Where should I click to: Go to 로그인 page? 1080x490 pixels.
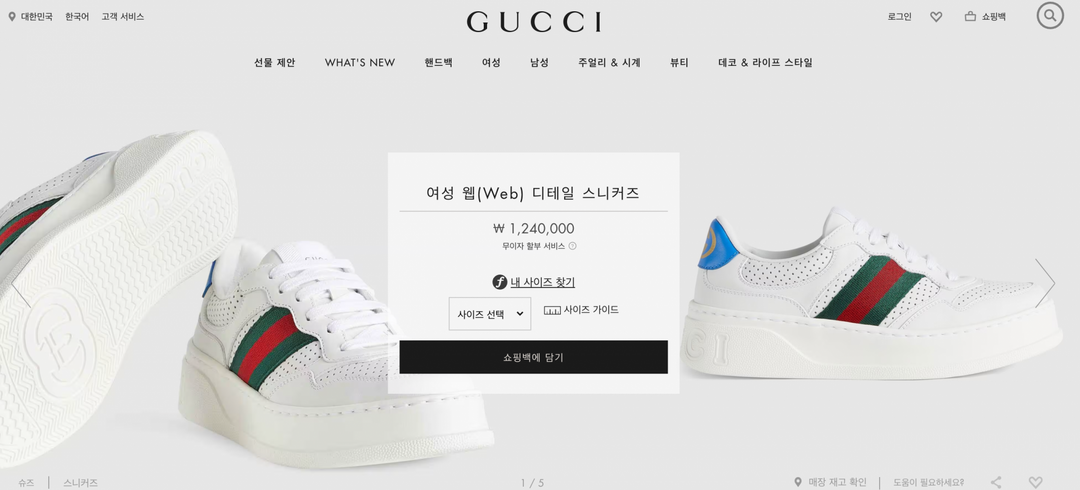899,17
